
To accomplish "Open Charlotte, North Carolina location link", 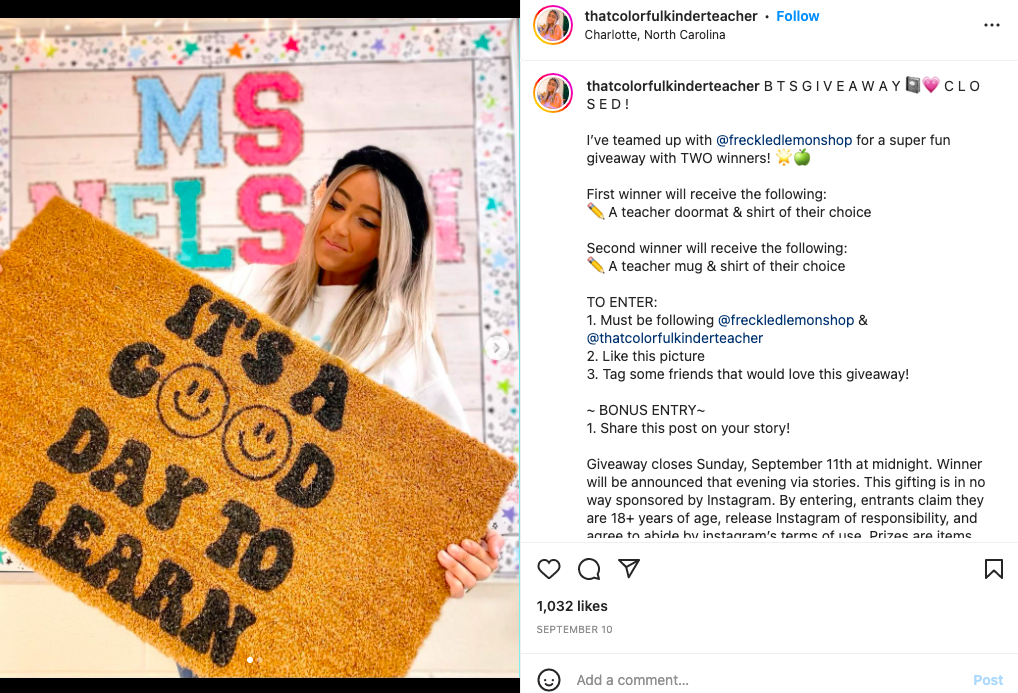I will (654, 34).
